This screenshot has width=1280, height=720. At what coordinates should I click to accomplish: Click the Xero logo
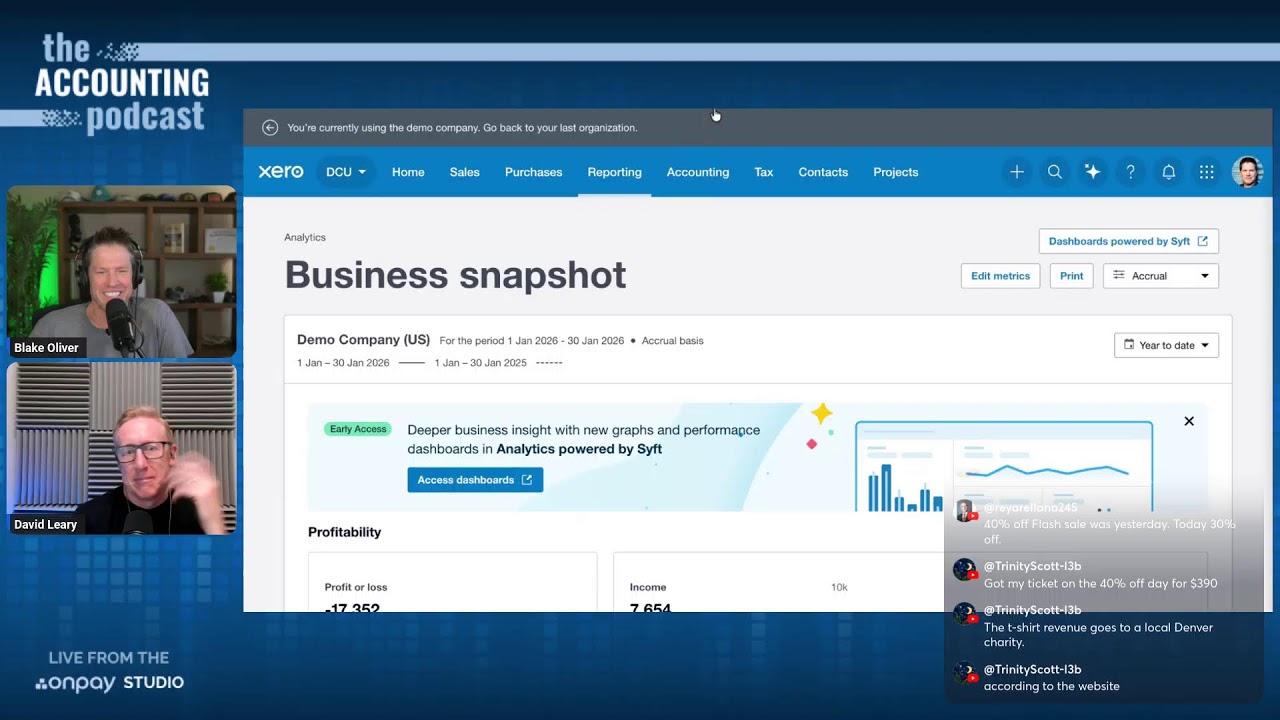(x=281, y=172)
